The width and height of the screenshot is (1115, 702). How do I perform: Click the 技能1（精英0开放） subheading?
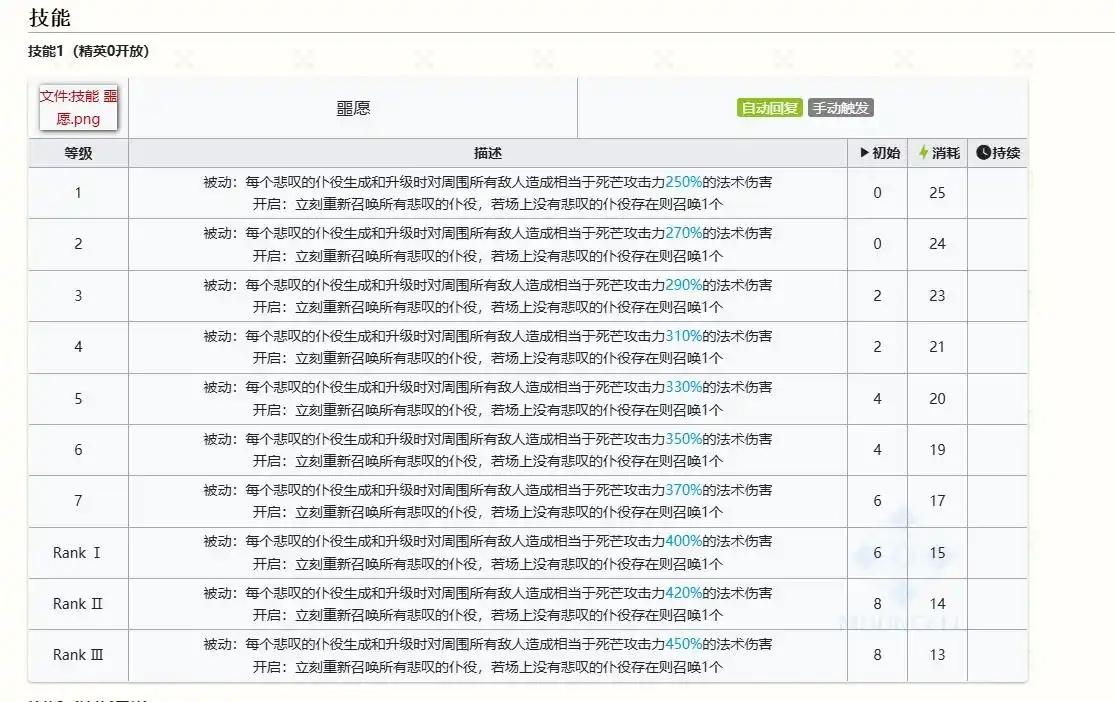(x=89, y=51)
